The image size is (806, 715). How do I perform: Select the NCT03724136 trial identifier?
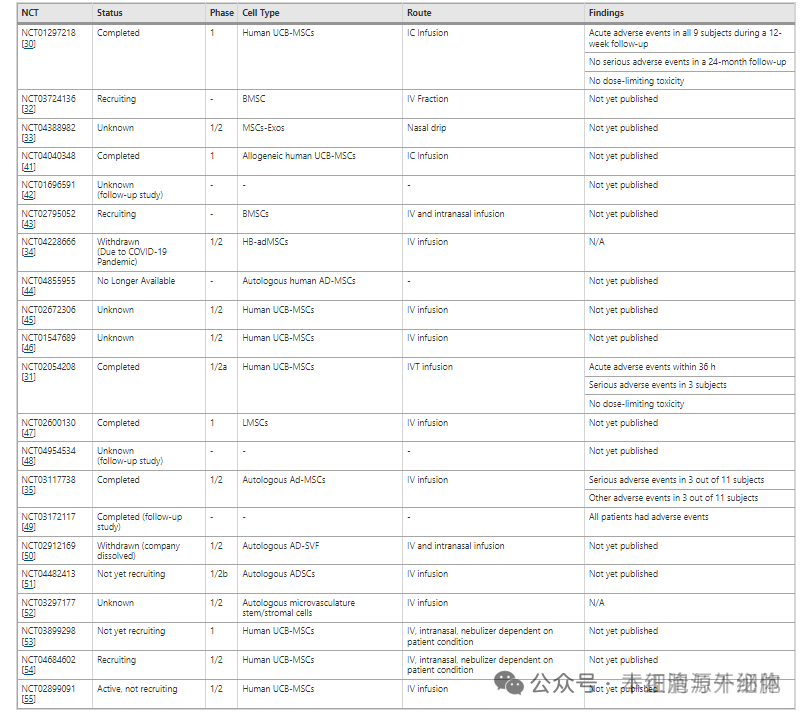(48, 99)
